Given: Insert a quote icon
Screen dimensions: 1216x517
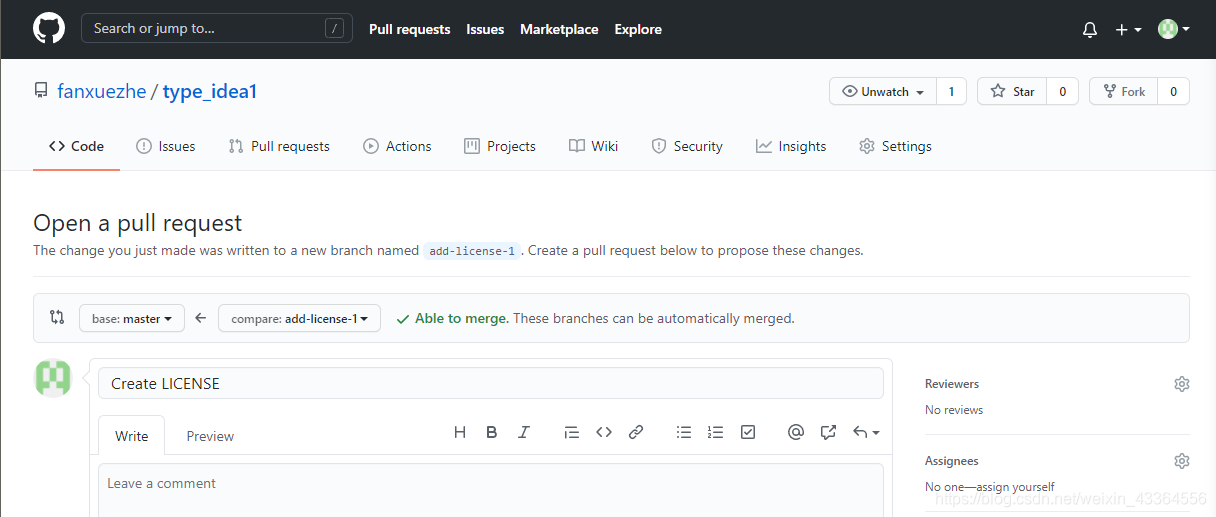Looking at the screenshot, I should pyautogui.click(x=572, y=432).
